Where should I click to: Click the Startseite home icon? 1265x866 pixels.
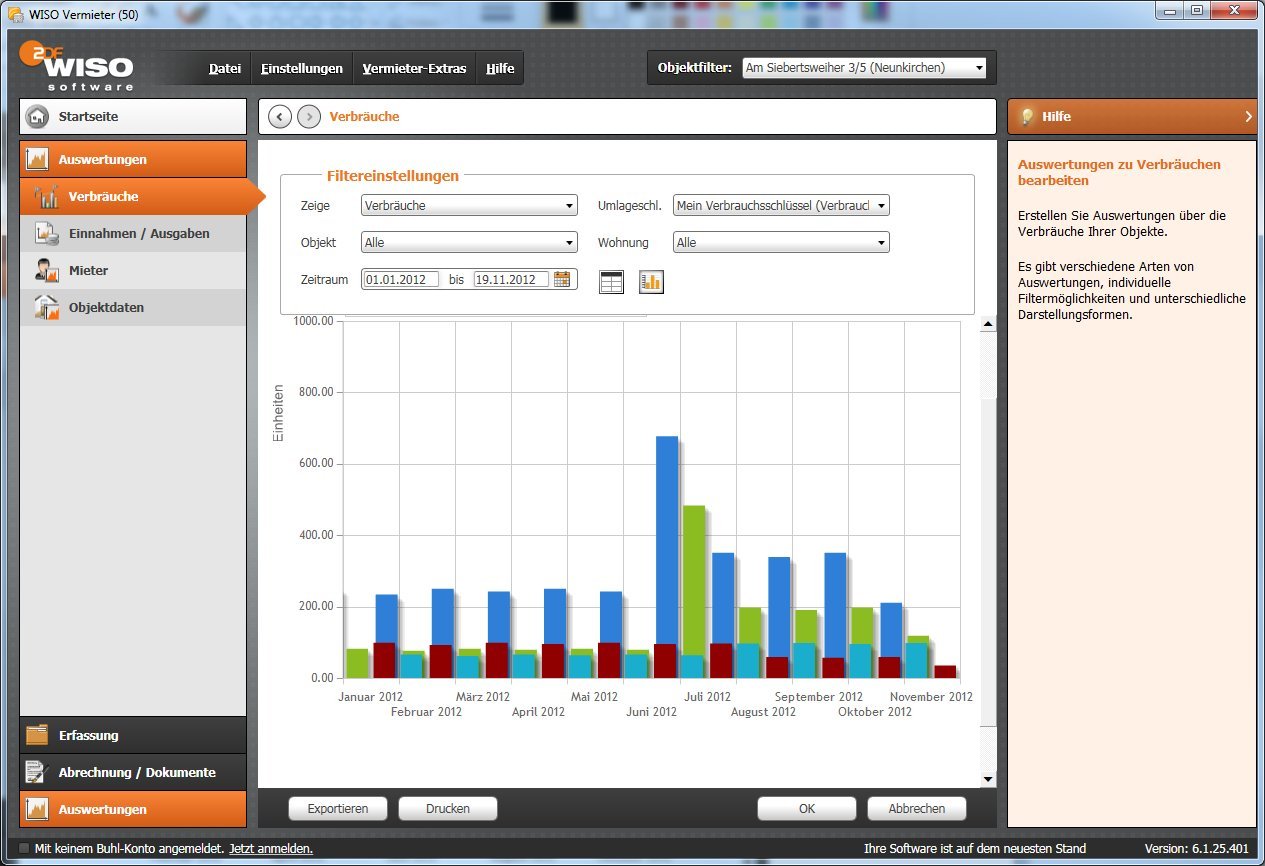(x=37, y=116)
